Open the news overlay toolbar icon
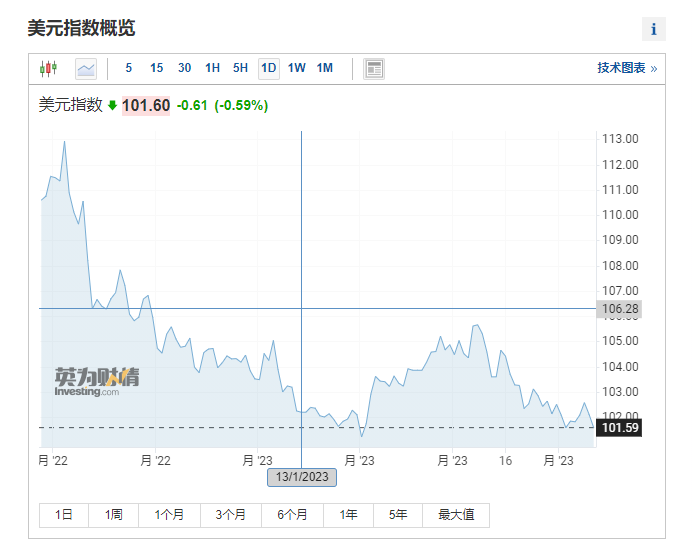 pos(374,68)
